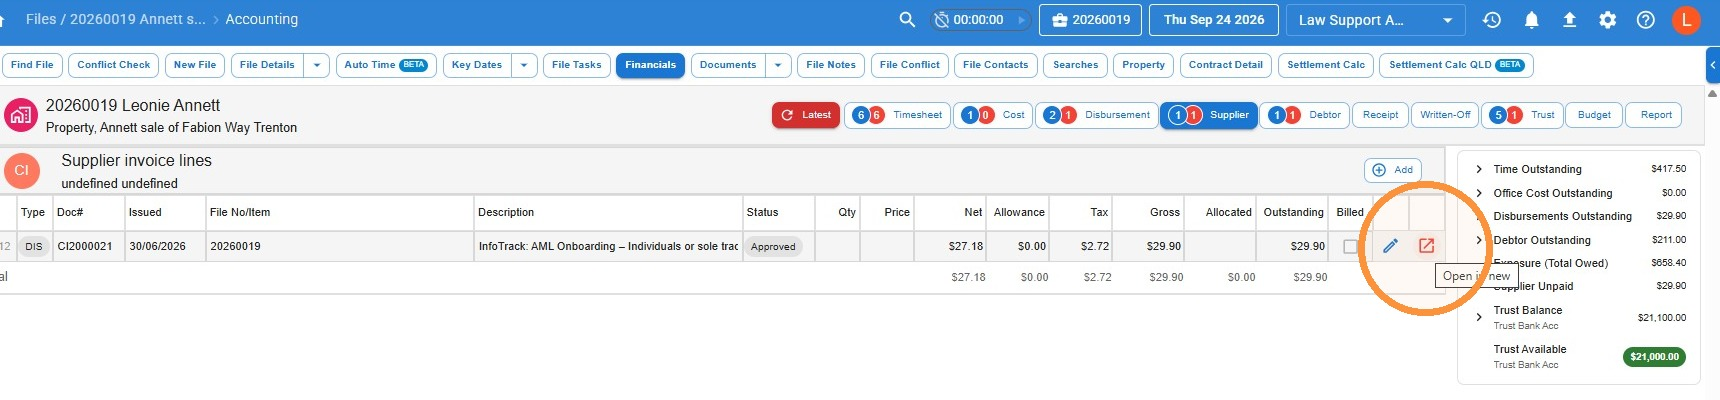This screenshot has height=400, width=1720.
Task: Open the Written-Off tab
Action: click(x=1445, y=115)
